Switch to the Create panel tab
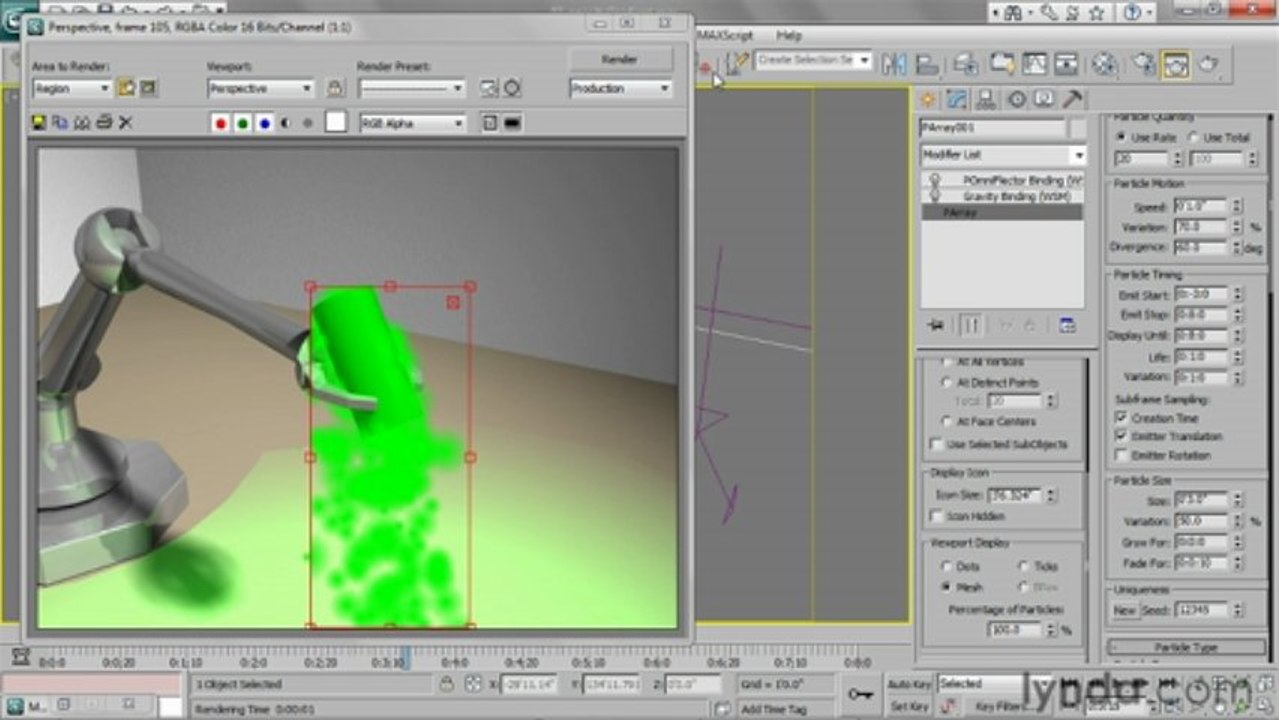This screenshot has width=1279, height=720. point(928,99)
